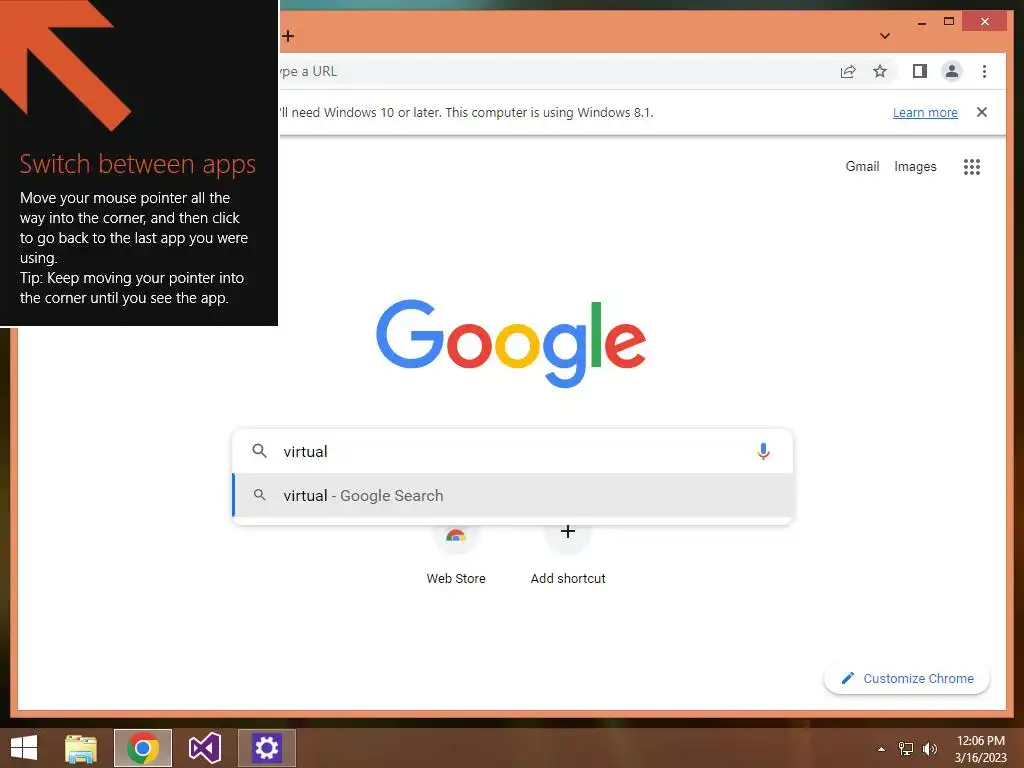
Task: Open the clock showing 12:06 PM
Action: tap(980, 748)
